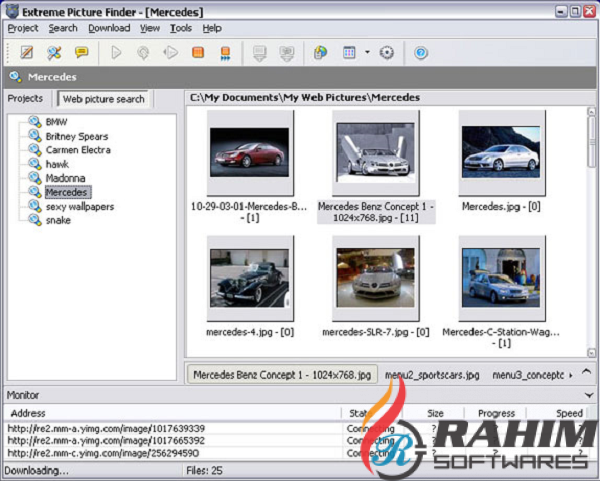Image resolution: width=600 pixels, height=481 pixels.
Task: Click the web browser globe icon
Action: [320, 53]
